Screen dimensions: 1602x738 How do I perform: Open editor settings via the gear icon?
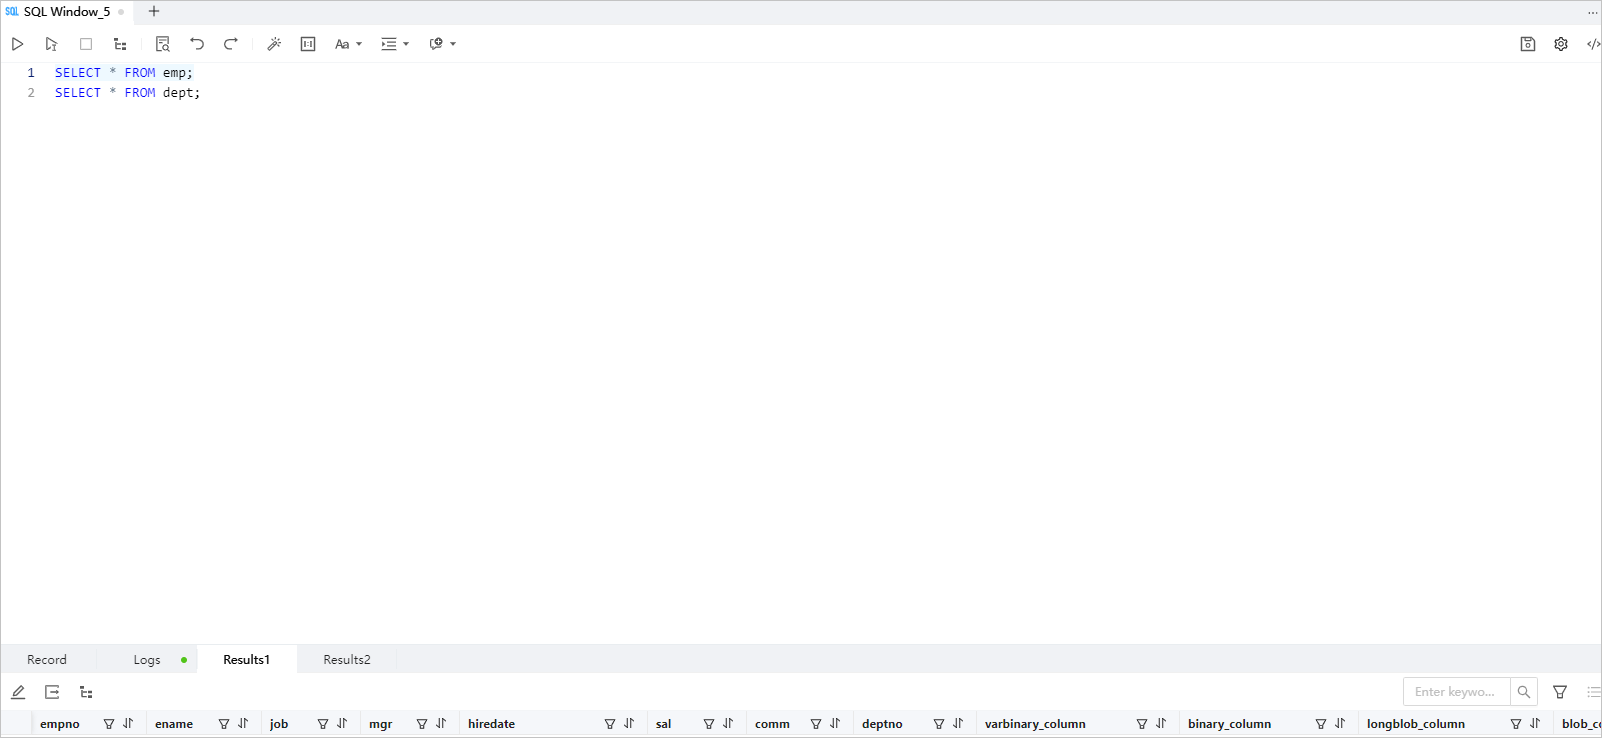1561,44
